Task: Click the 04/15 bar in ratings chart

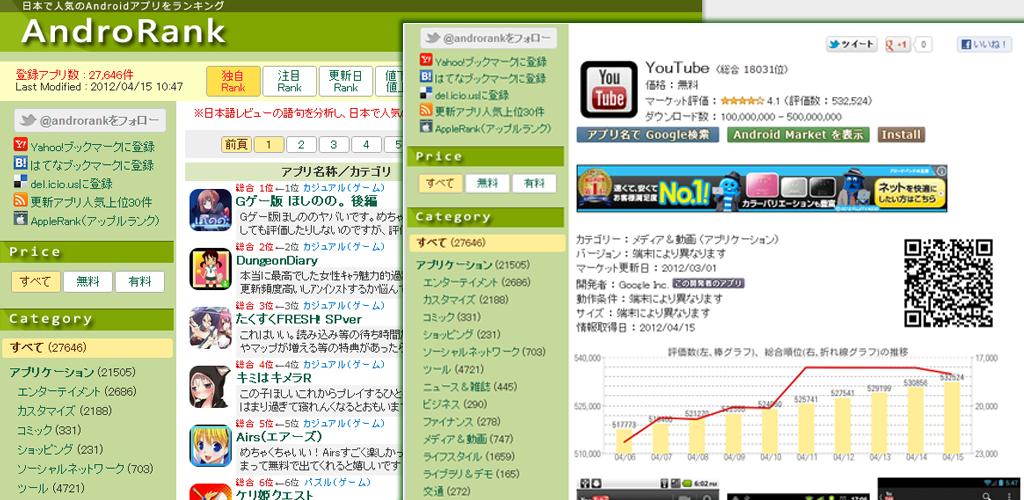Action: (952, 418)
